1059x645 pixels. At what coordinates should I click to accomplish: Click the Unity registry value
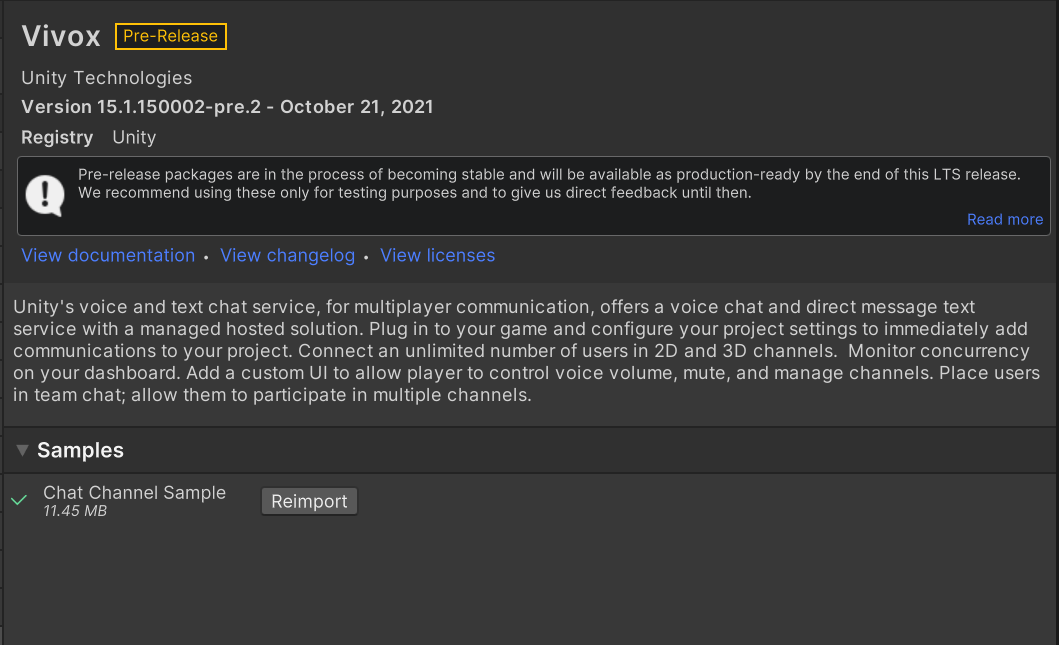tap(134, 137)
